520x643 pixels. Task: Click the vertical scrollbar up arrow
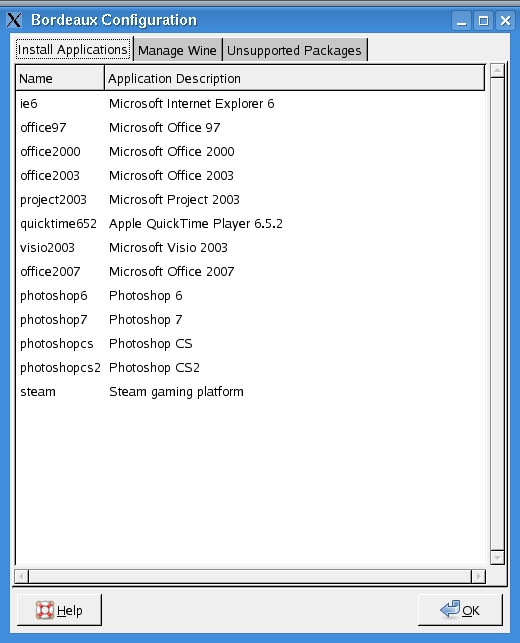497,71
